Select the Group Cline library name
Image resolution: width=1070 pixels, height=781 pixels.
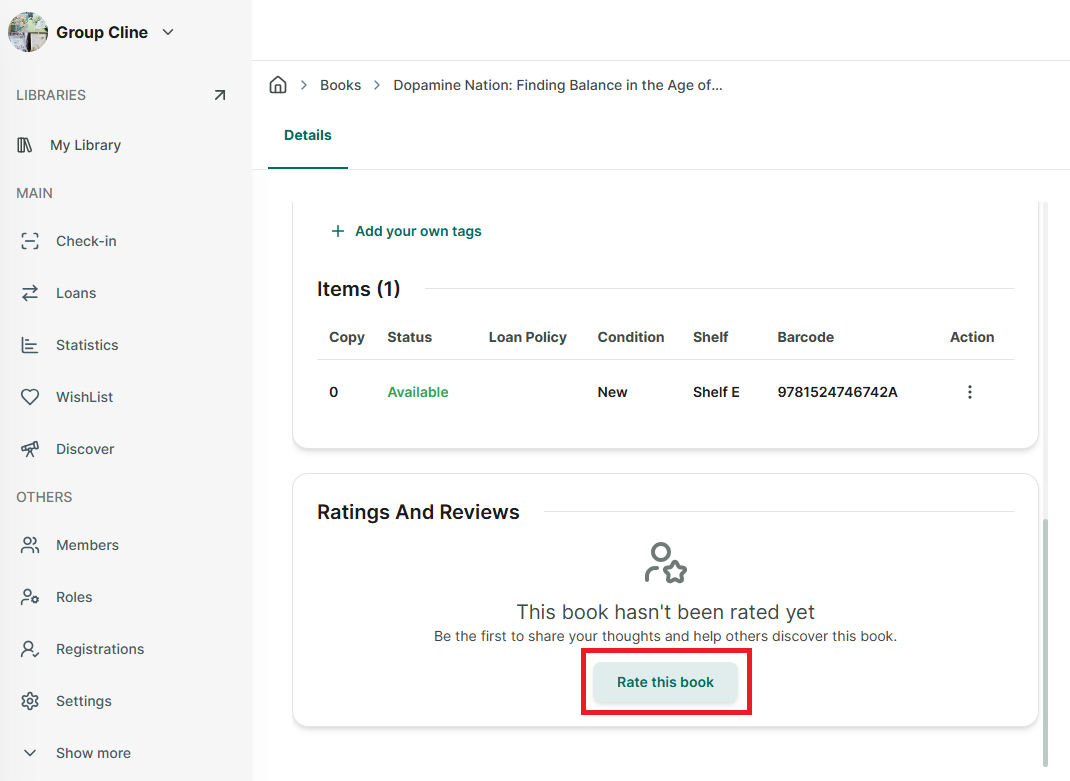click(x=102, y=32)
